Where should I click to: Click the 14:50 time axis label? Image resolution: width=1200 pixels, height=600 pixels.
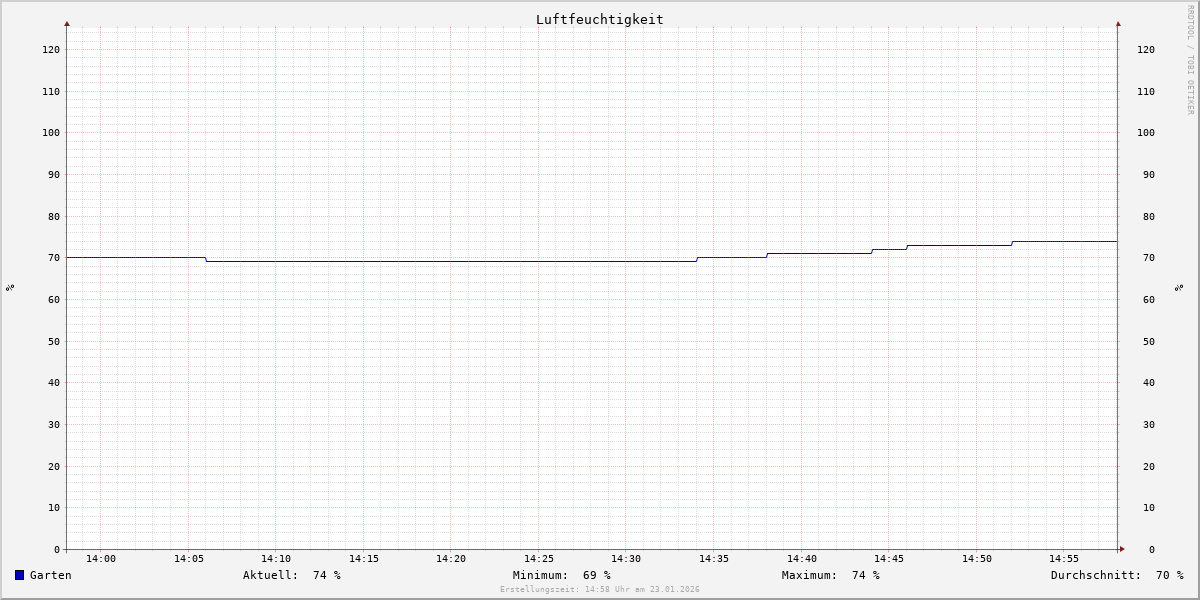pyautogui.click(x=977, y=559)
